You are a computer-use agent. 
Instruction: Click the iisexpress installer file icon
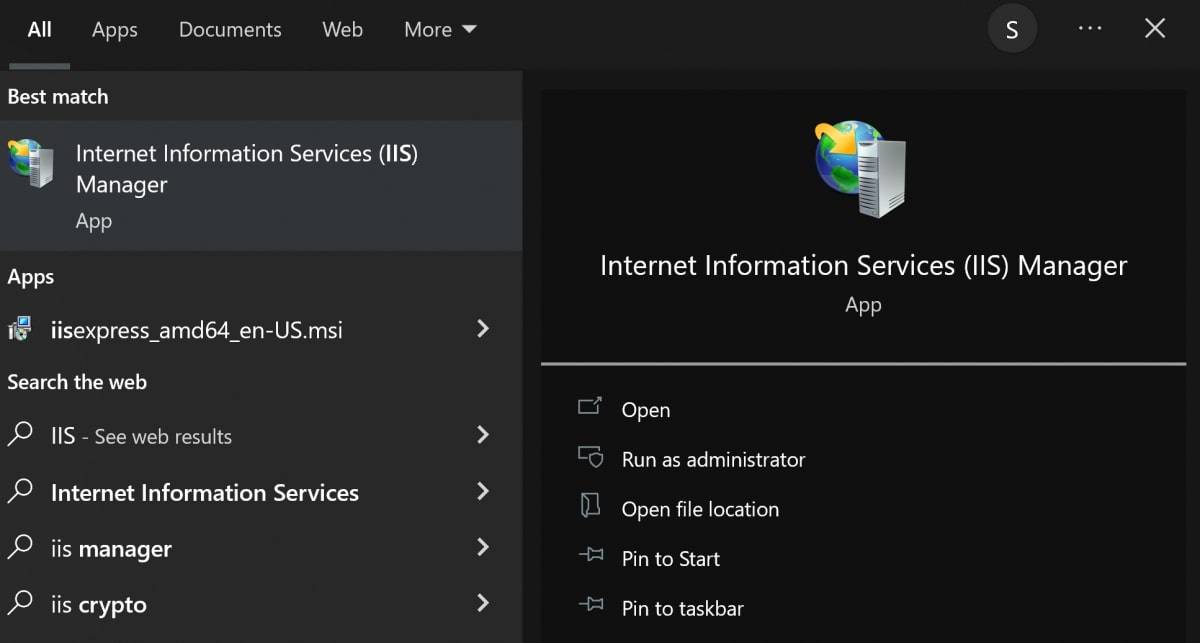click(21, 329)
